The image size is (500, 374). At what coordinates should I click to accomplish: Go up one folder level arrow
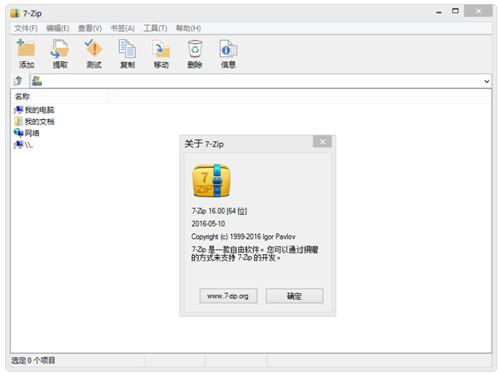pyautogui.click(x=19, y=81)
